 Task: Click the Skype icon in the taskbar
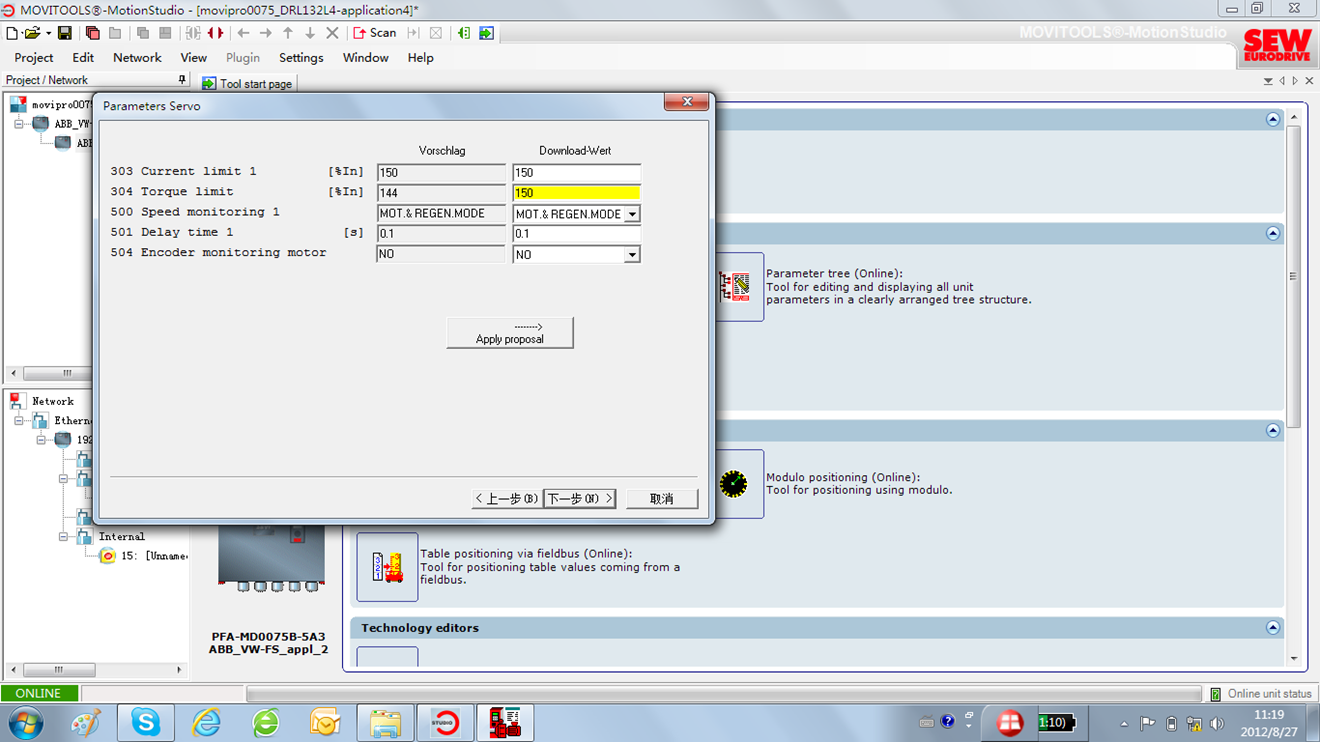pyautogui.click(x=146, y=722)
